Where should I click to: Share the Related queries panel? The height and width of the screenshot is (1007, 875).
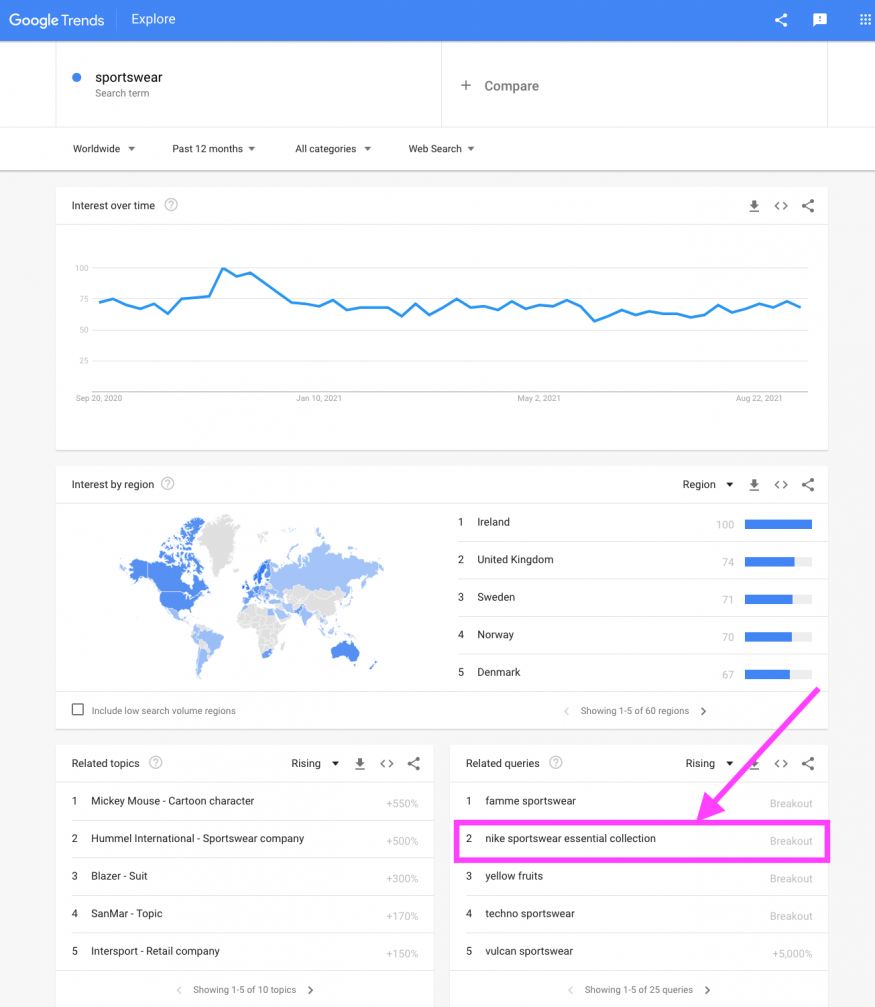click(x=808, y=763)
